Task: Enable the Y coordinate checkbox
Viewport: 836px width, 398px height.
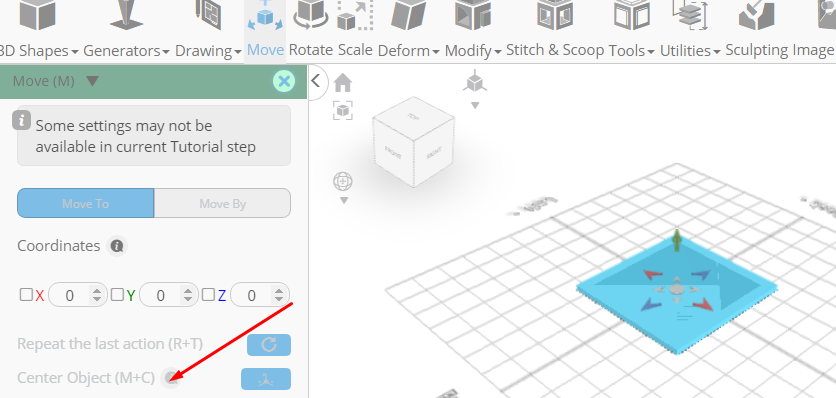Action: (x=117, y=294)
